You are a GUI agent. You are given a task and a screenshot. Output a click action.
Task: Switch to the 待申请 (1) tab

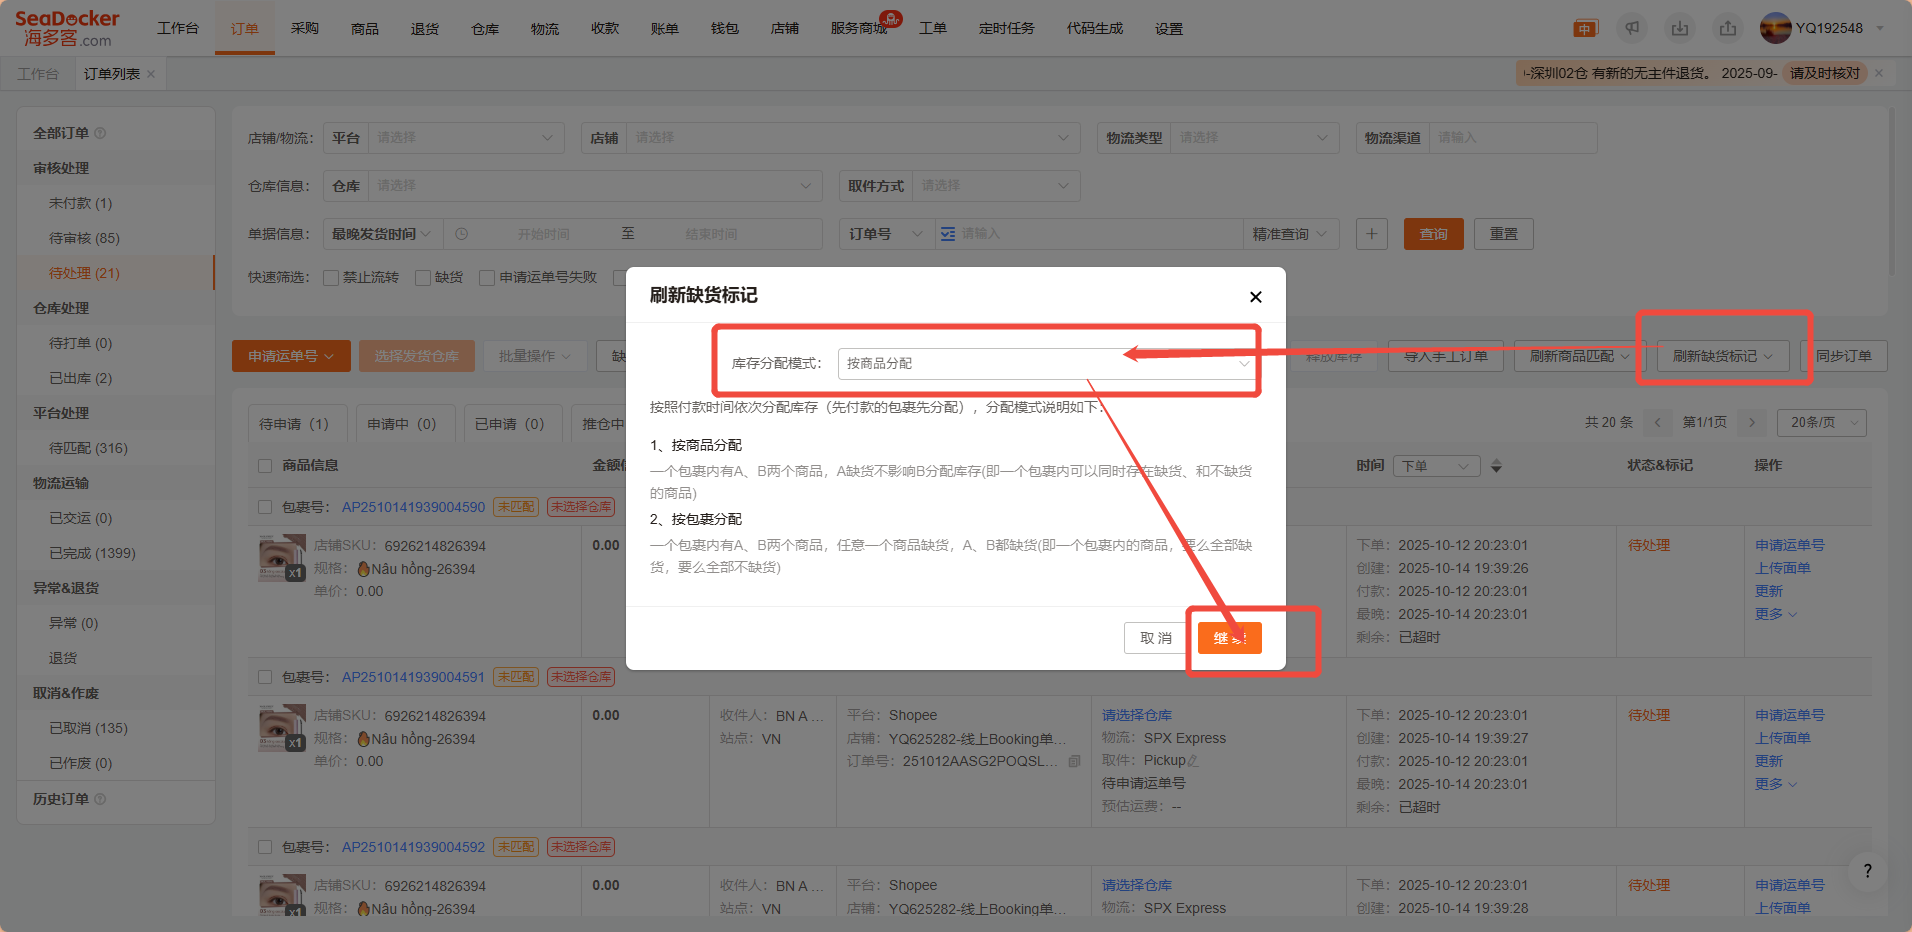pyautogui.click(x=294, y=424)
